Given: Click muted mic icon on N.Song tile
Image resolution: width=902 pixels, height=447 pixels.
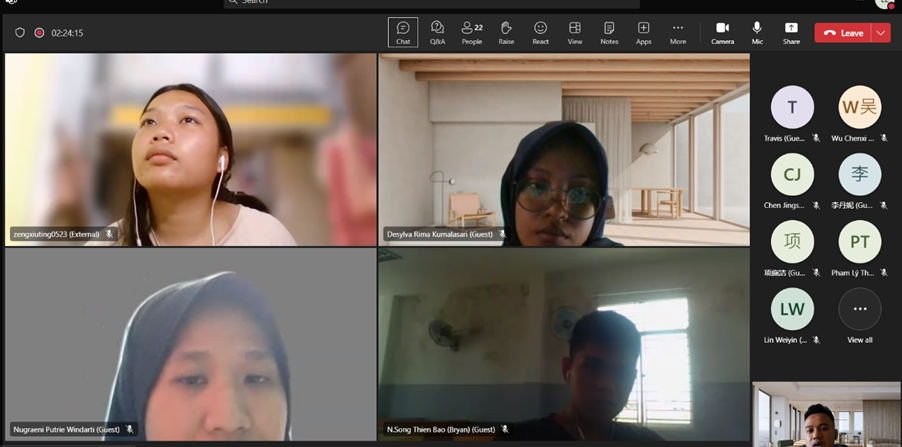Looking at the screenshot, I should click(x=505, y=429).
